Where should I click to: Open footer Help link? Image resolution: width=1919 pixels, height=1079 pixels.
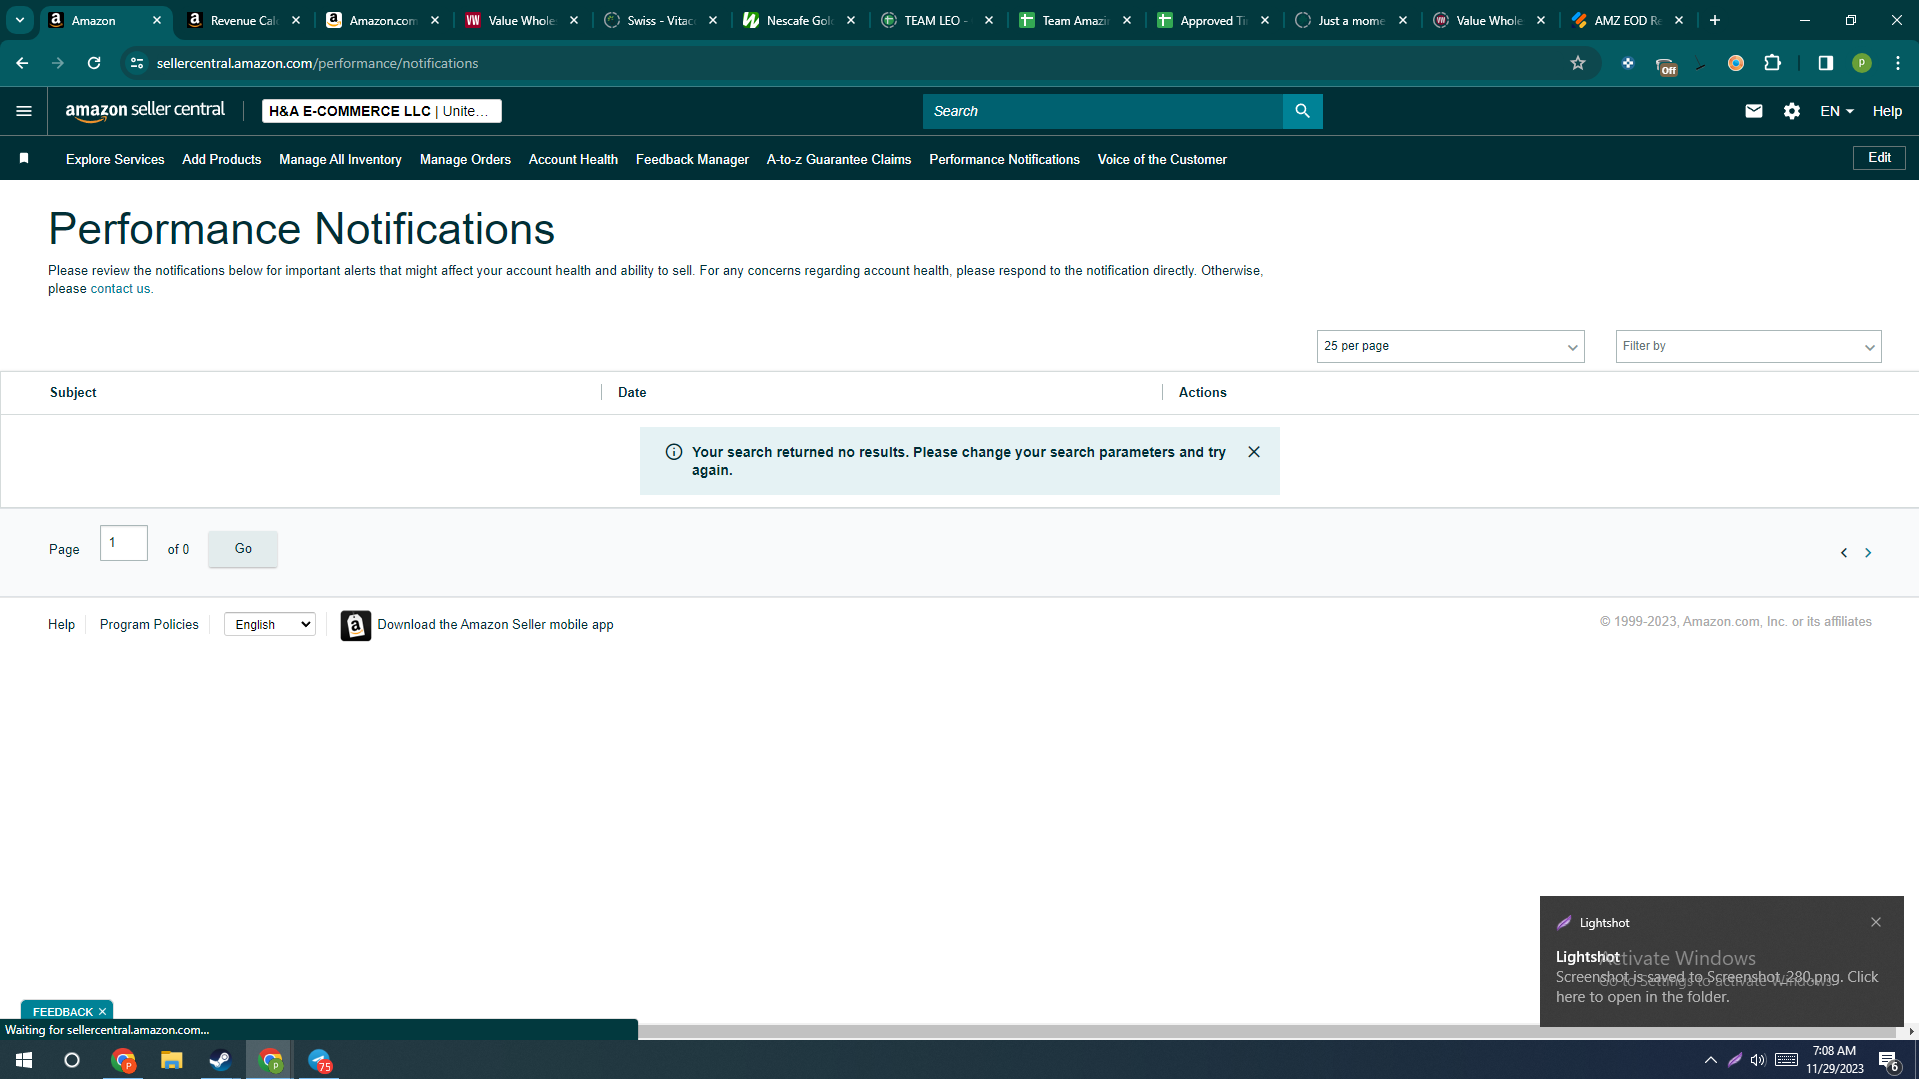pos(61,624)
